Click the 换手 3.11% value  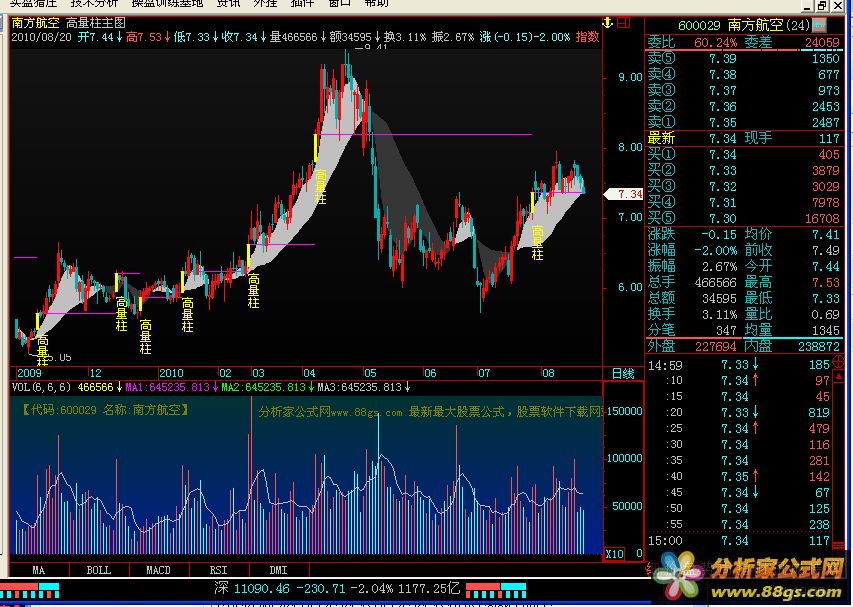click(x=719, y=314)
